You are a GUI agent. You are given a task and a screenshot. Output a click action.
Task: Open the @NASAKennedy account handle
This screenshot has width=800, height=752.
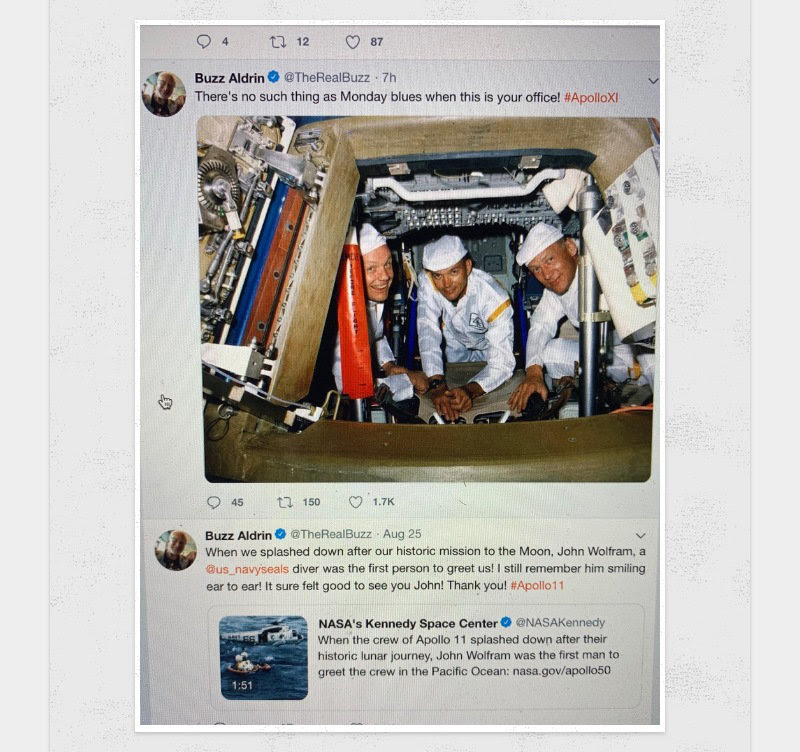(560, 622)
